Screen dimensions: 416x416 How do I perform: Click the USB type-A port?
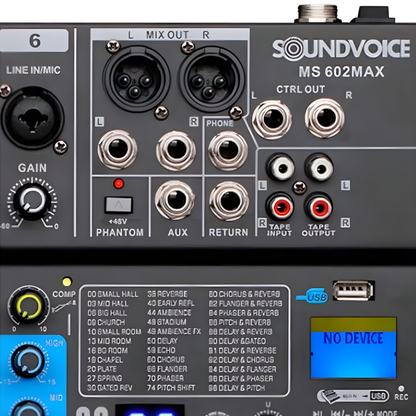[353, 290]
